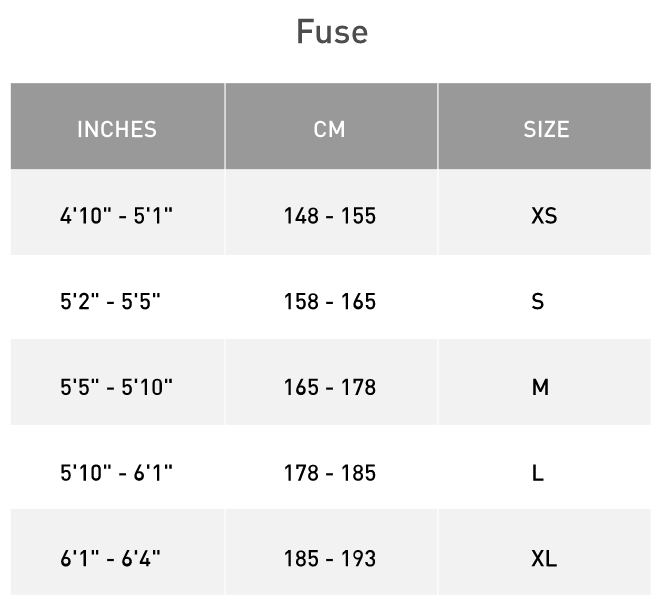
Task: Click the 5'5" - 5'10" height cell
Action: click(x=117, y=387)
